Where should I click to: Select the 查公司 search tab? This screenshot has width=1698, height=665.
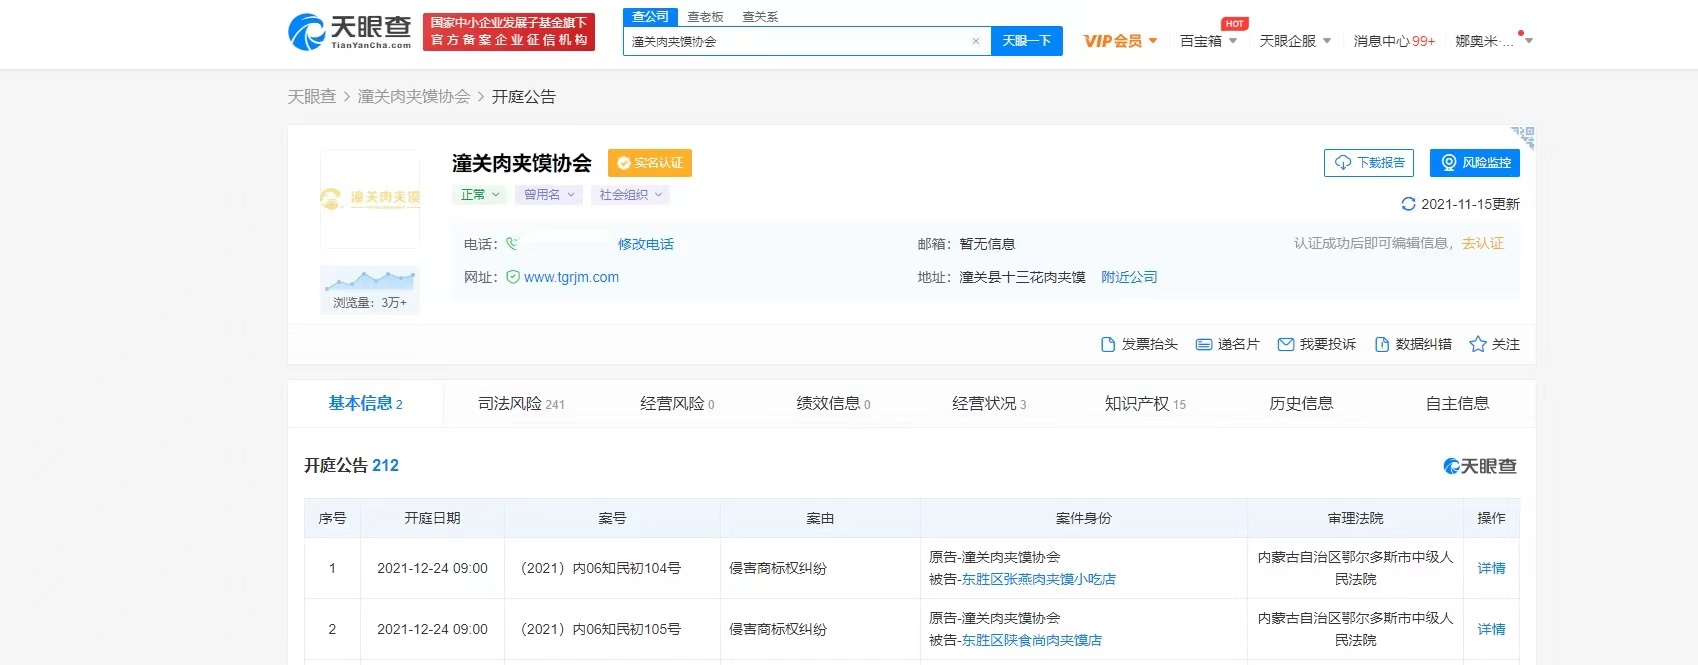pos(650,17)
